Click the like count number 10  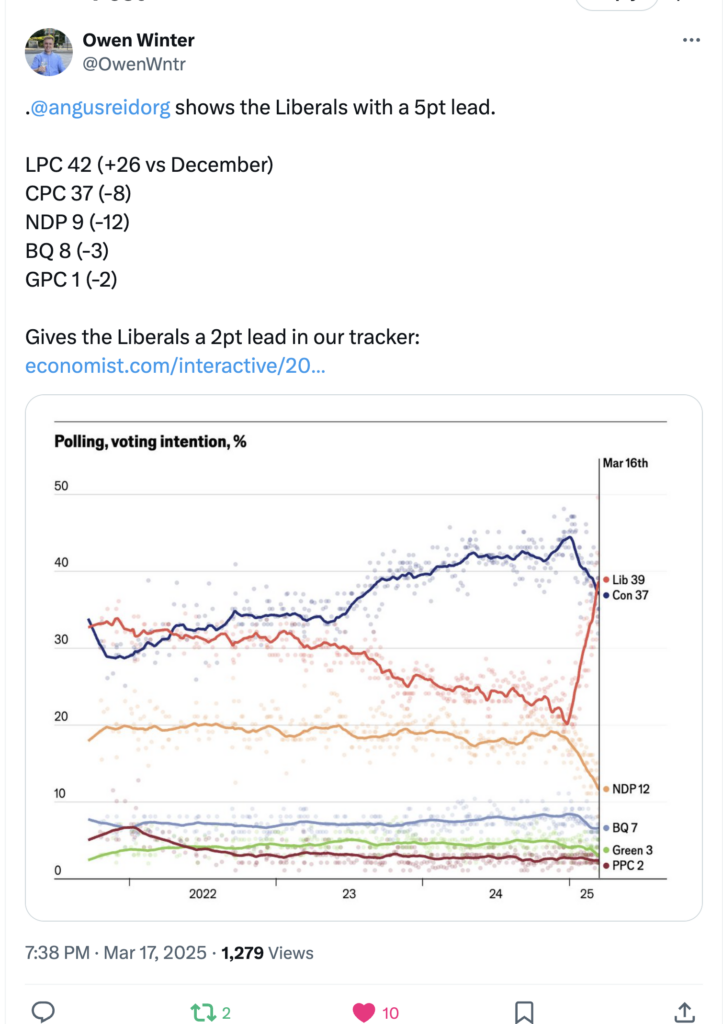391,1013
